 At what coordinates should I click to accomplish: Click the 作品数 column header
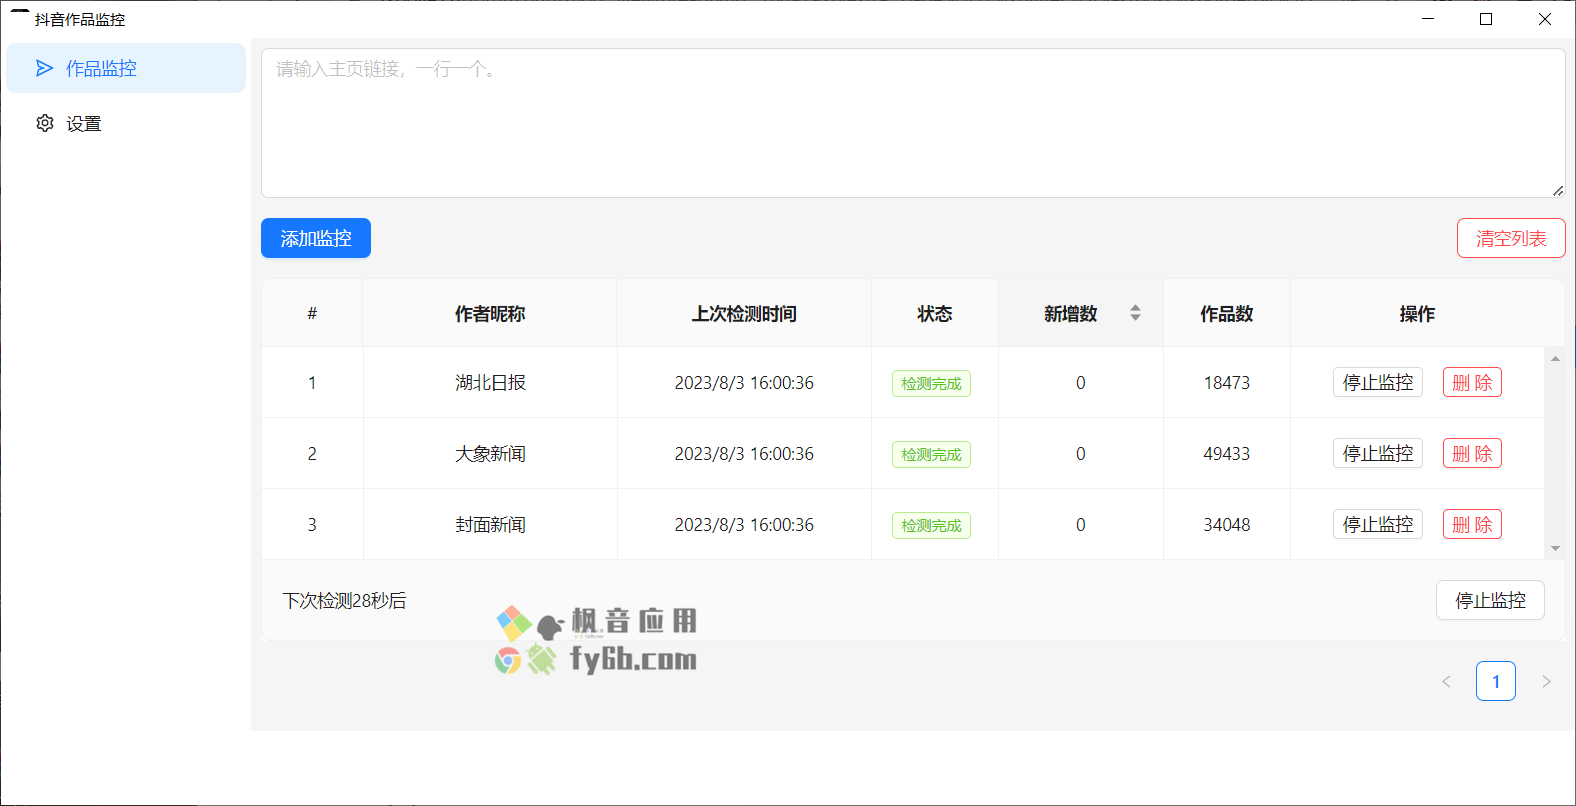point(1227,314)
